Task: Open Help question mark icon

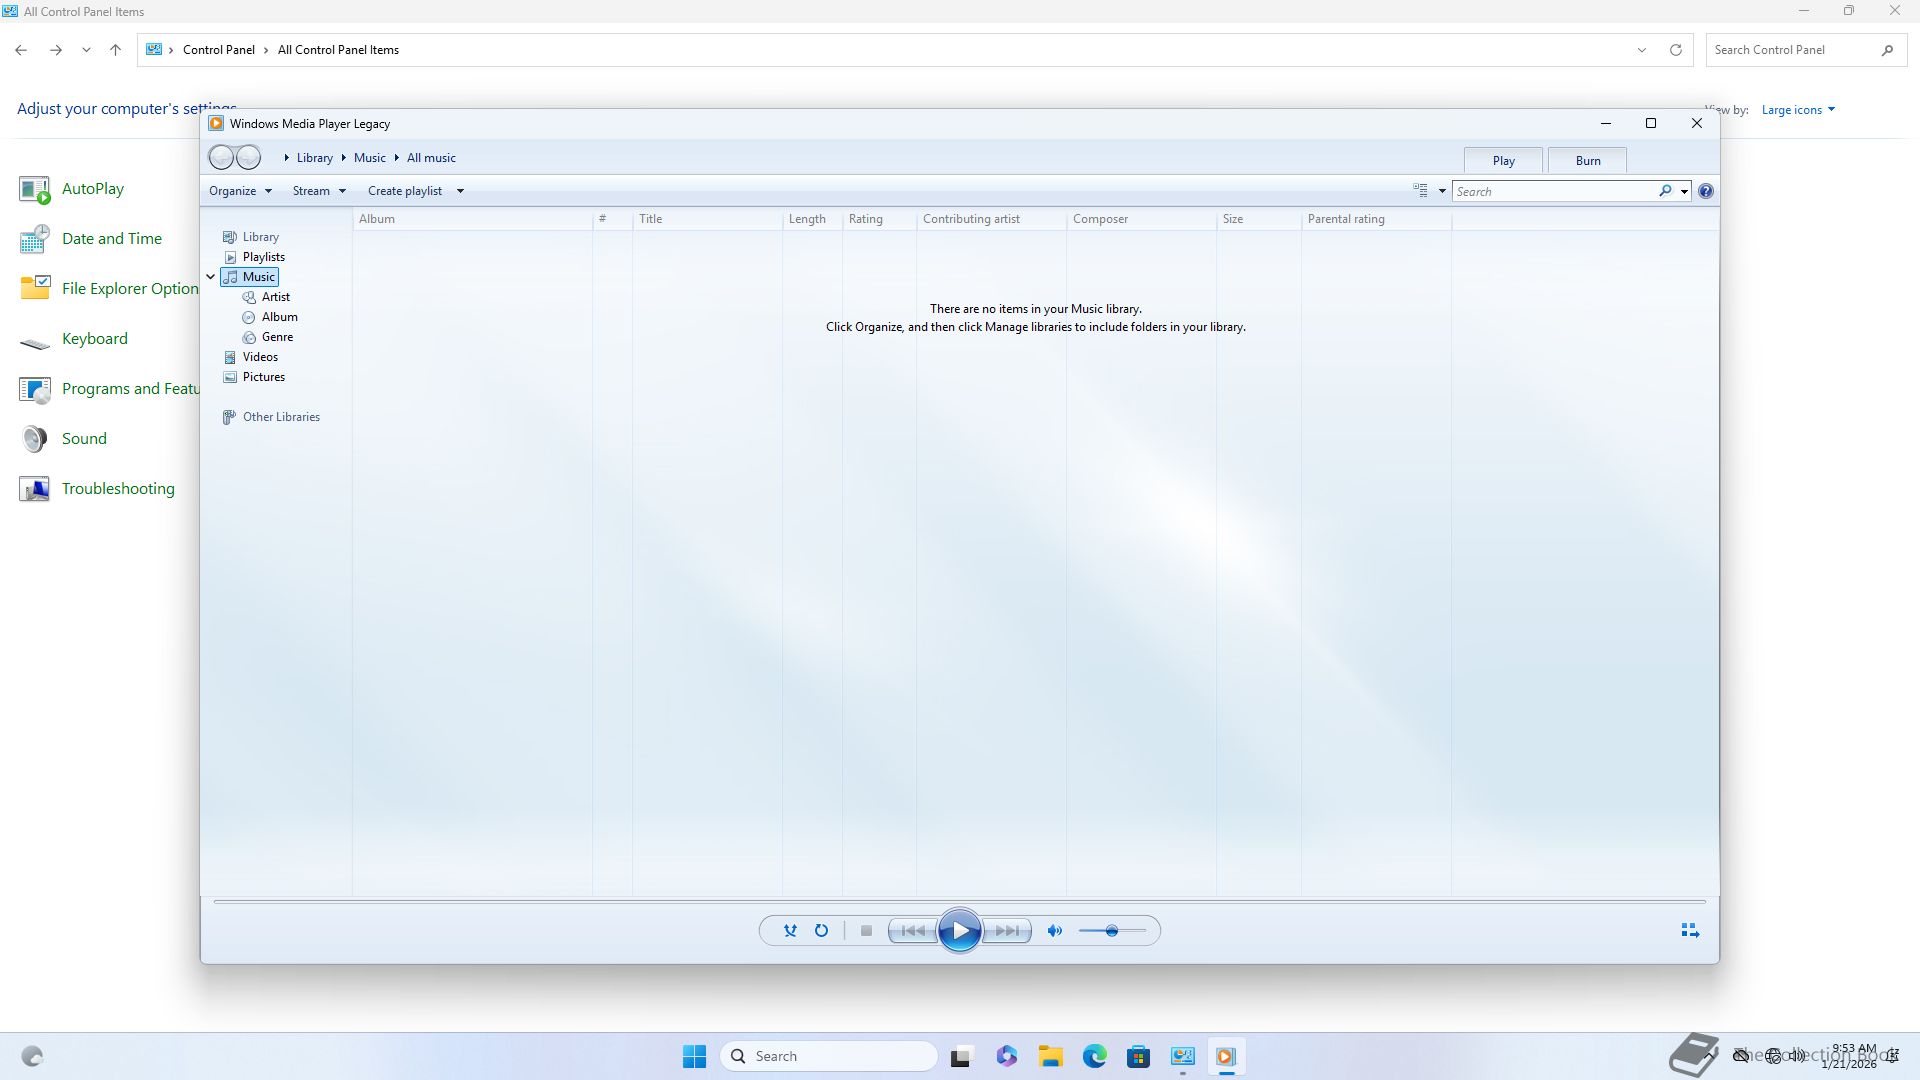Action: click(1706, 191)
